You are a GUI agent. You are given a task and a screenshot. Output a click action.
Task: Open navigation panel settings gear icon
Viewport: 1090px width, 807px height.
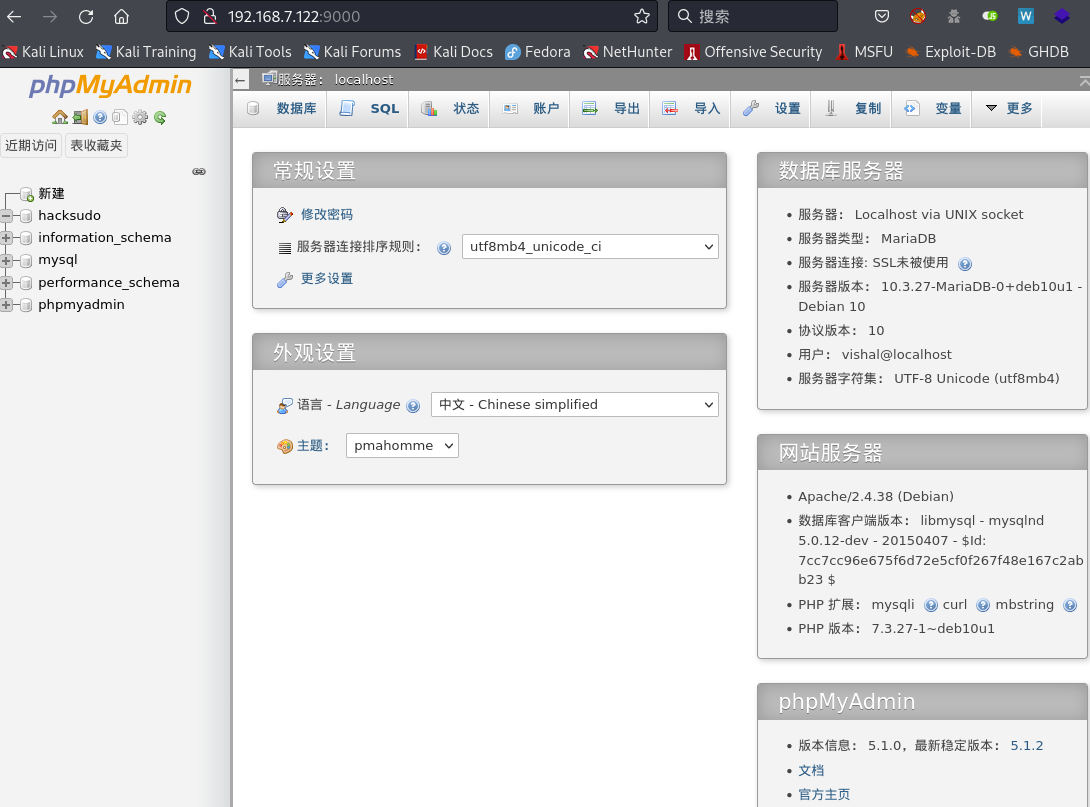point(140,117)
